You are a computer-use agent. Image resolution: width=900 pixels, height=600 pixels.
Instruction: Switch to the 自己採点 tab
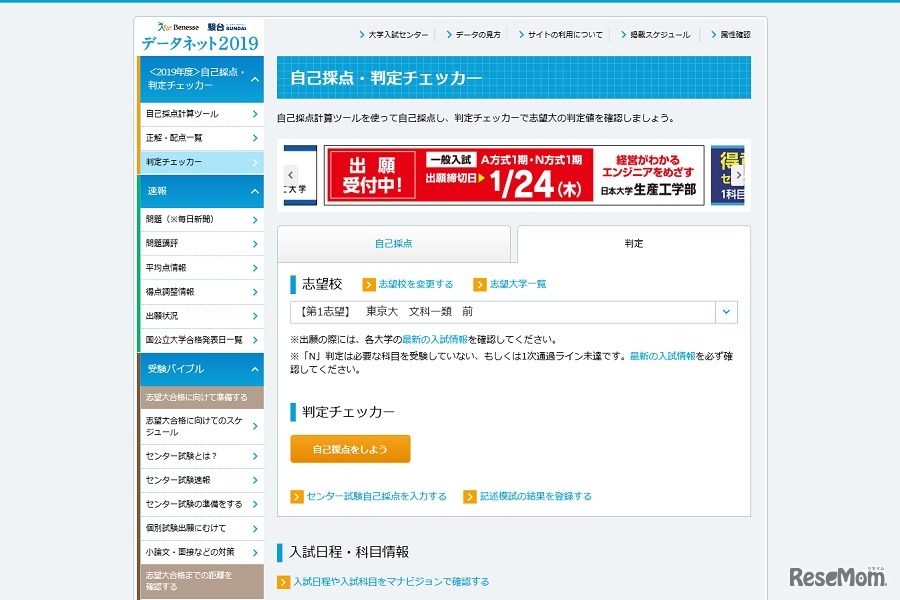click(x=393, y=241)
